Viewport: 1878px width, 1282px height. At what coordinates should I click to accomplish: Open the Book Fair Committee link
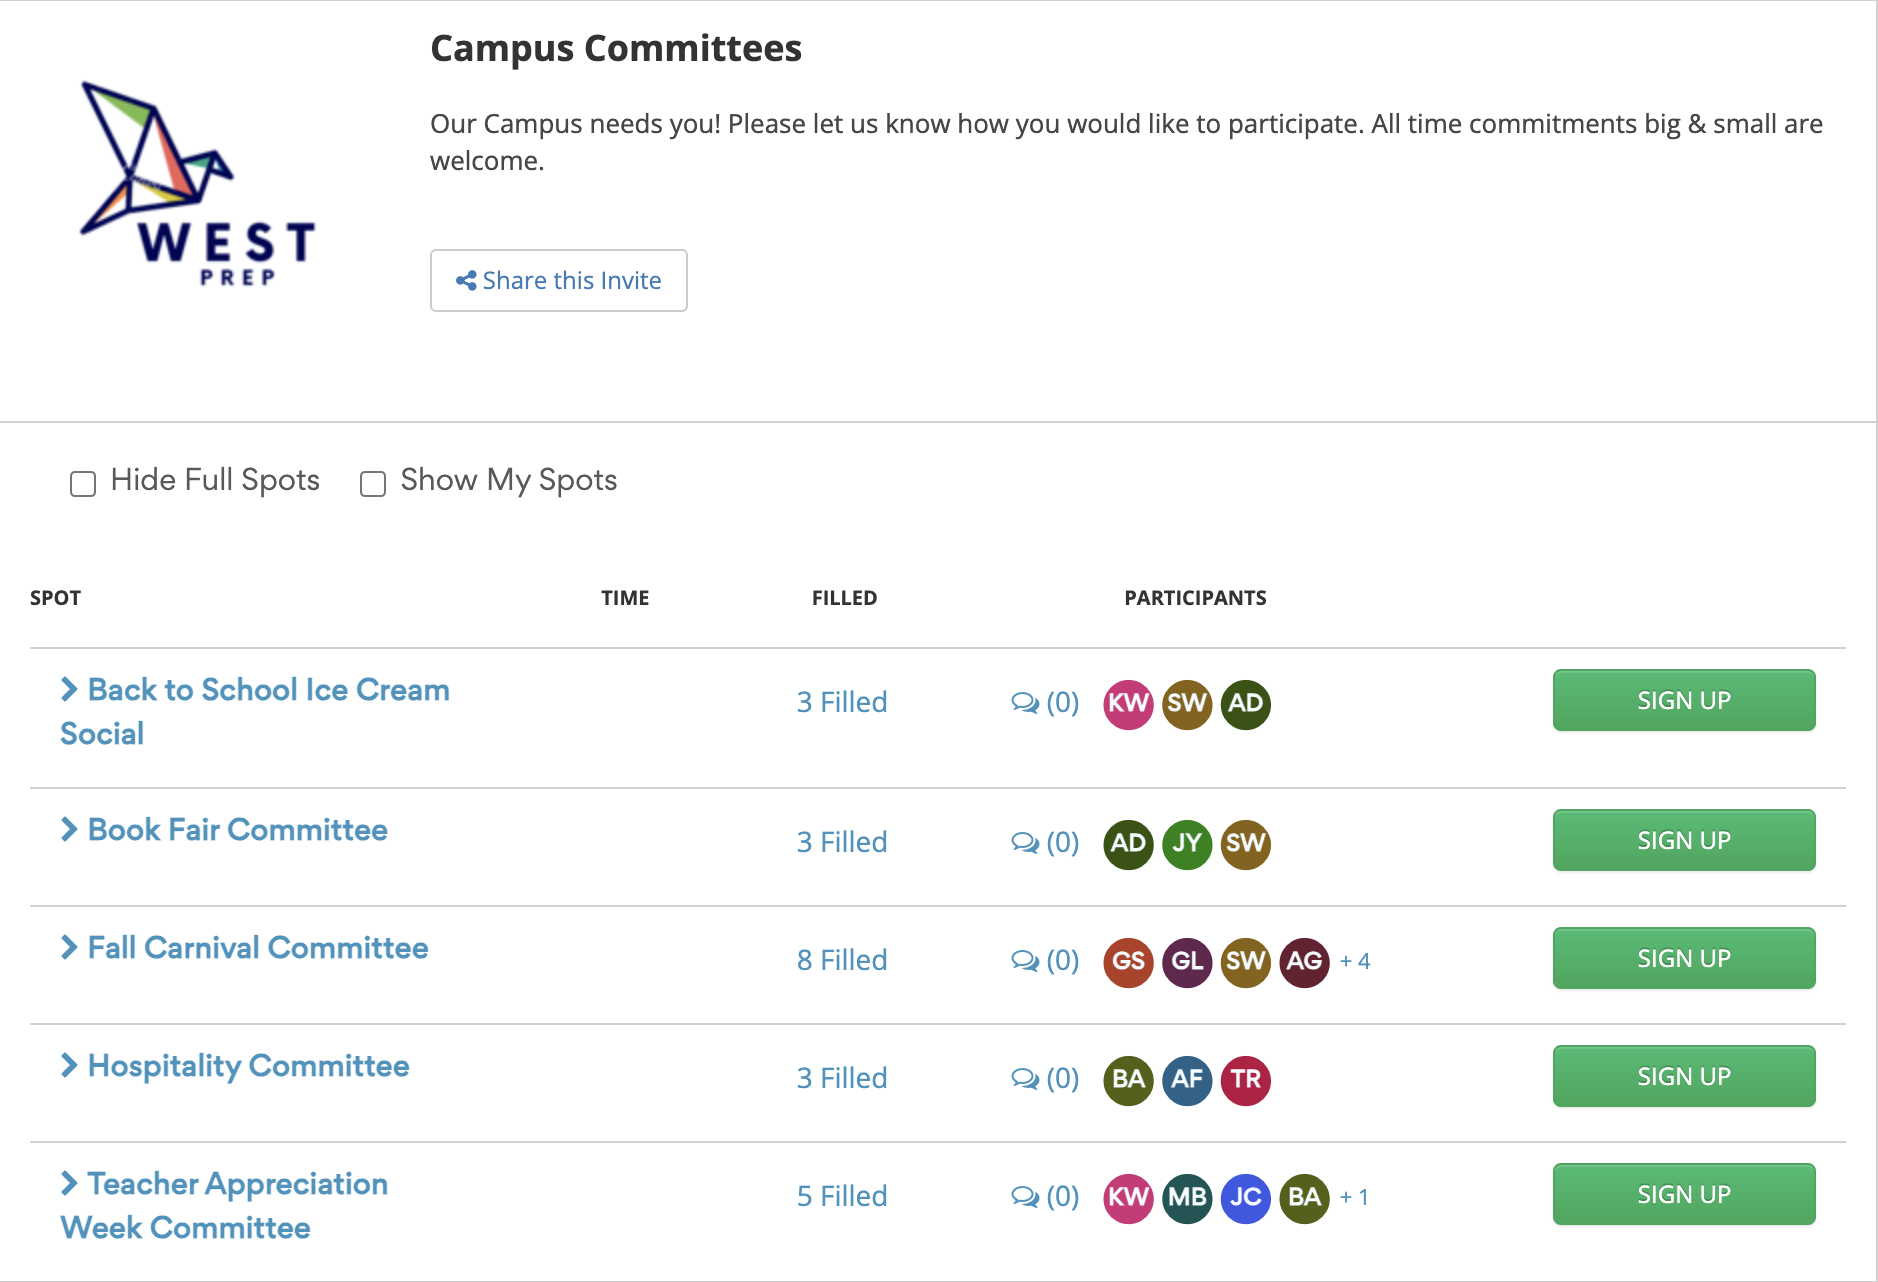tap(238, 830)
